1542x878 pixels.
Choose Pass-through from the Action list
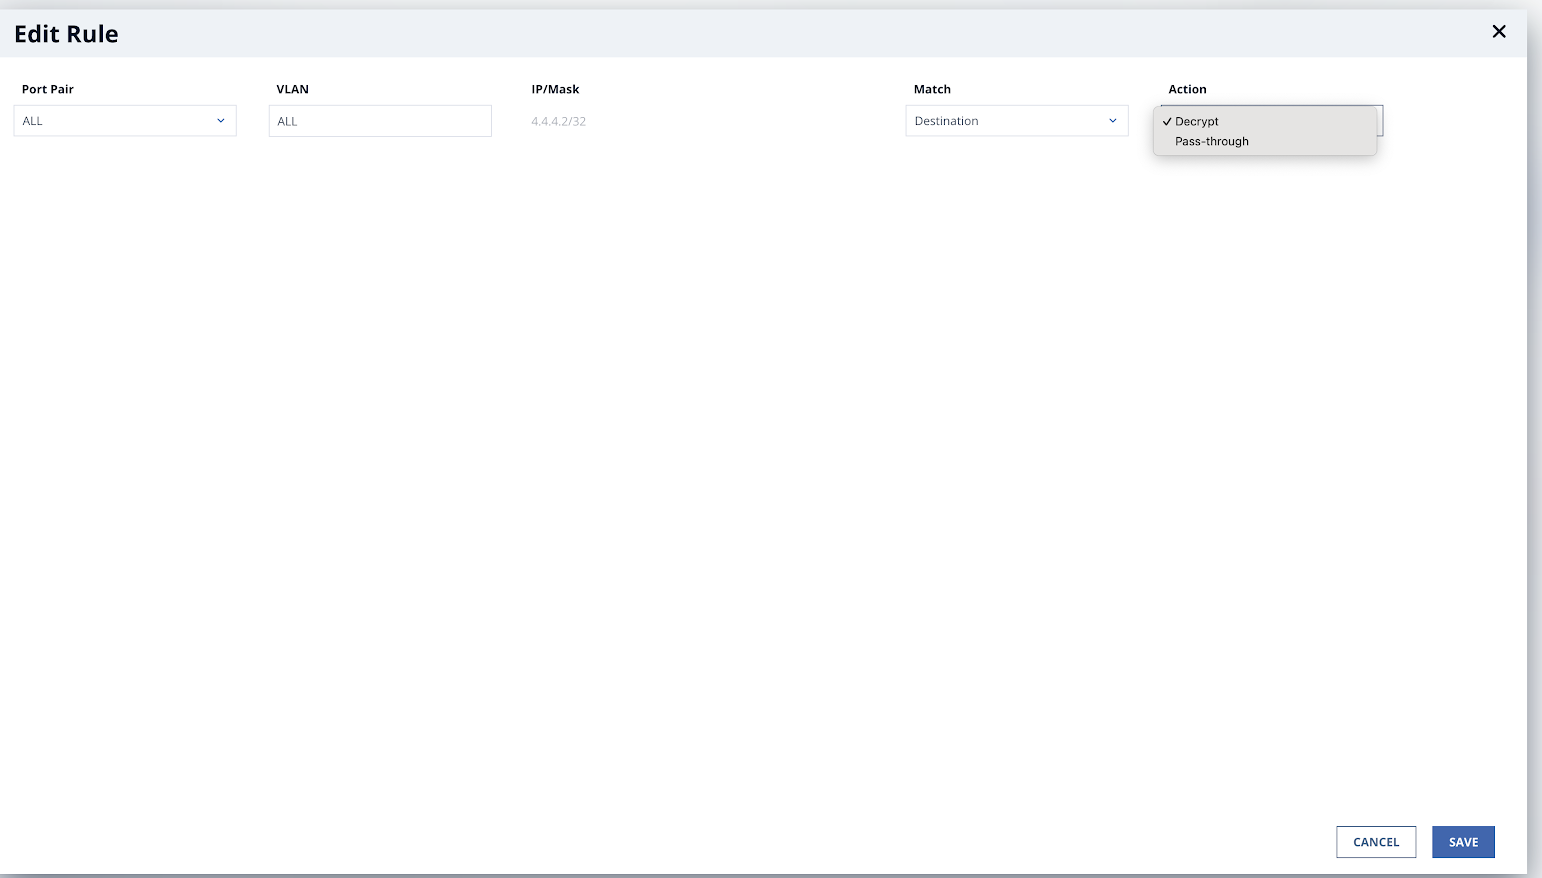coord(1265,141)
